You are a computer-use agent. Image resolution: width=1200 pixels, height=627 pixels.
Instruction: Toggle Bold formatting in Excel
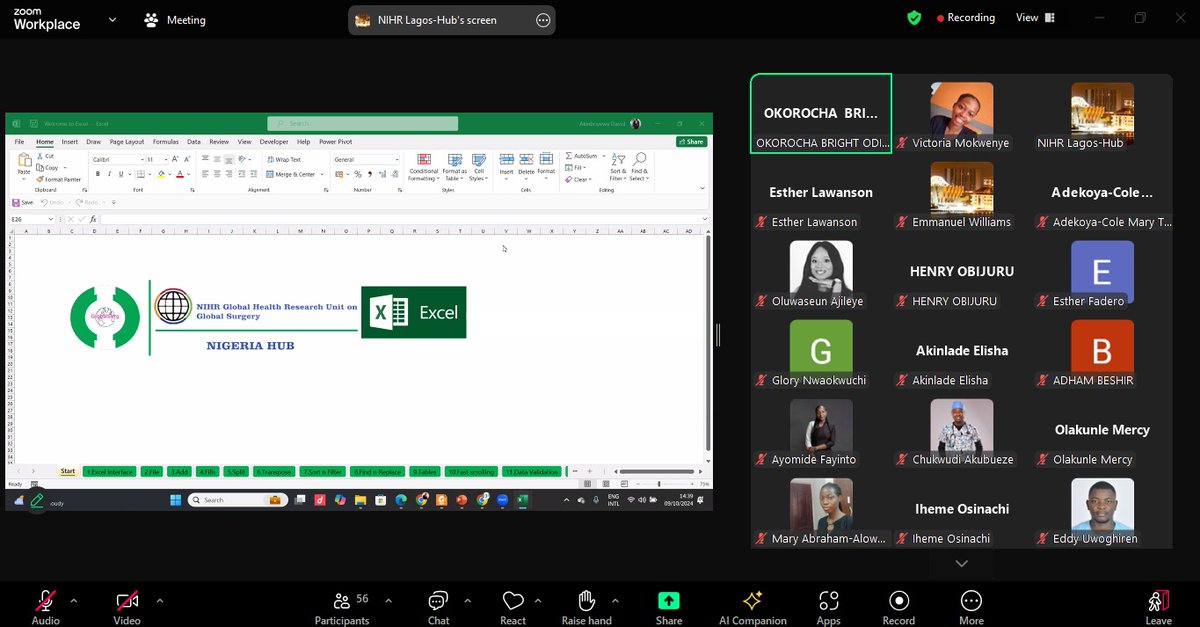click(98, 174)
